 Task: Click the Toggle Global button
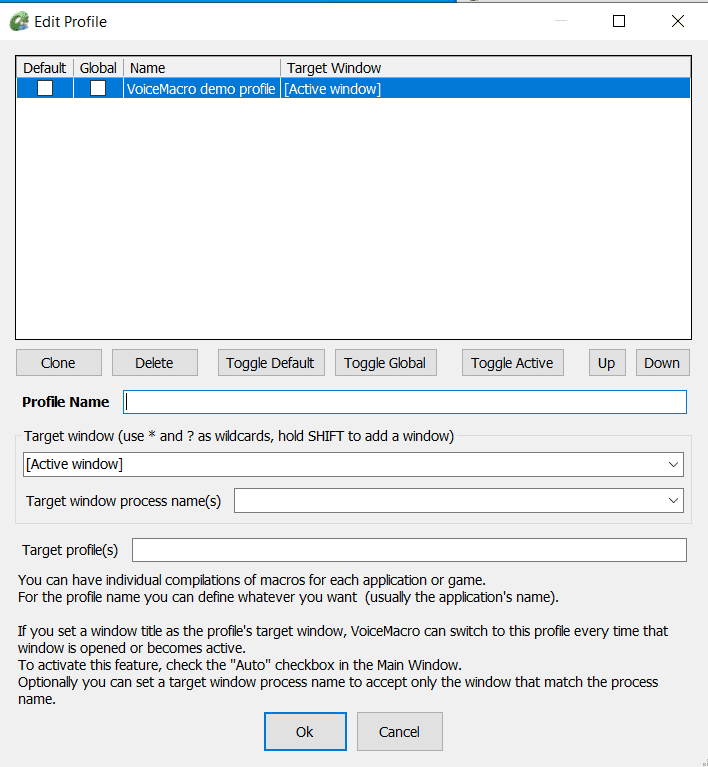pos(386,363)
